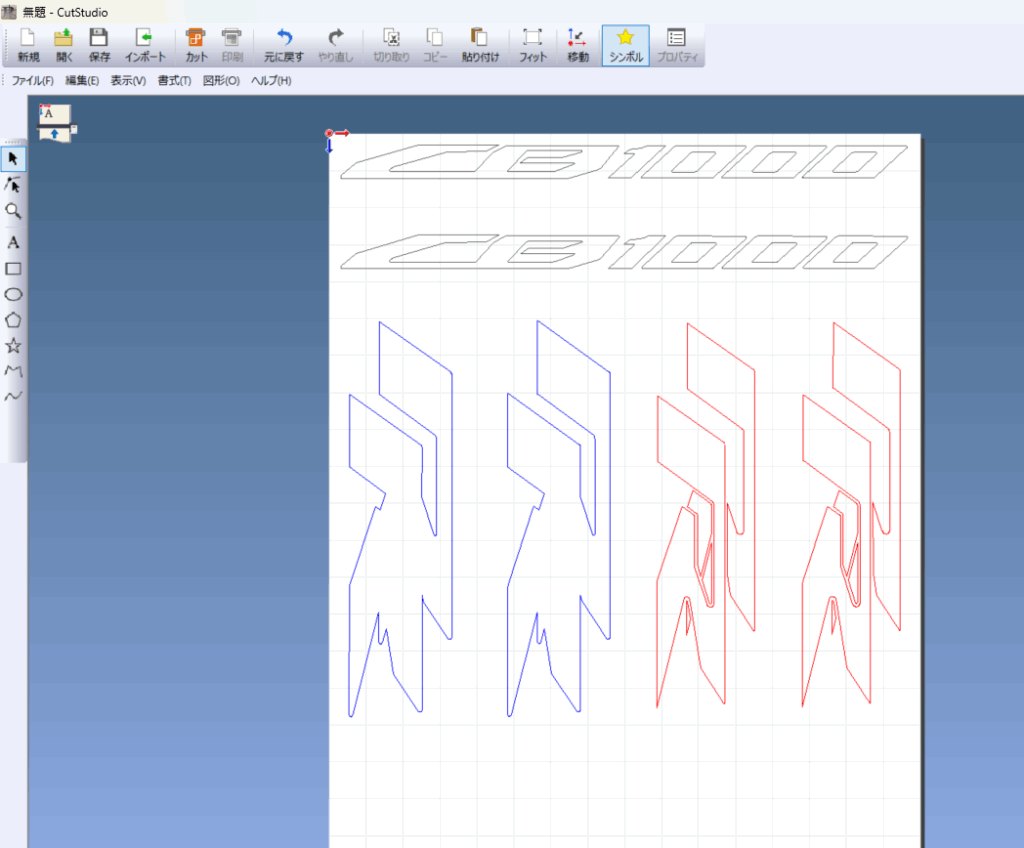The width and height of the screenshot is (1024, 848).
Task: Select the second CB1000 outline
Action: click(x=624, y=252)
